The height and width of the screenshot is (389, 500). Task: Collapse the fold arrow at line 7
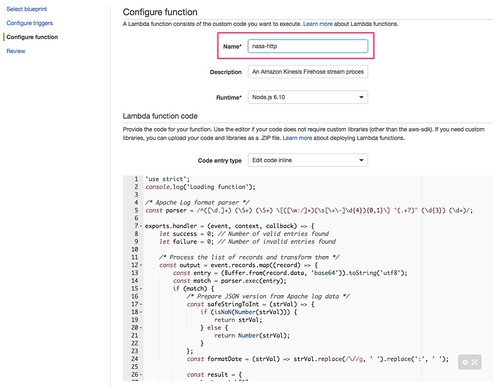pos(141,226)
